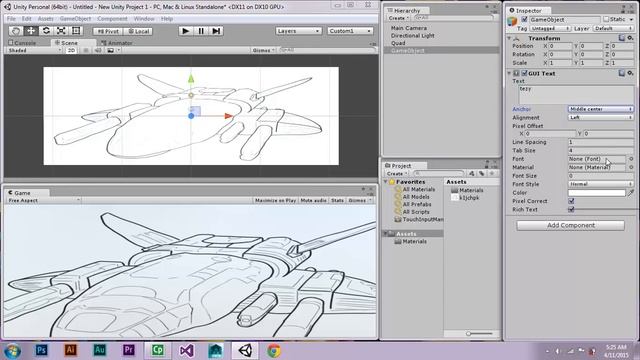Open Free Aspect dropdown in Game view
Viewport: 640px width, 360px height.
(x=43, y=200)
